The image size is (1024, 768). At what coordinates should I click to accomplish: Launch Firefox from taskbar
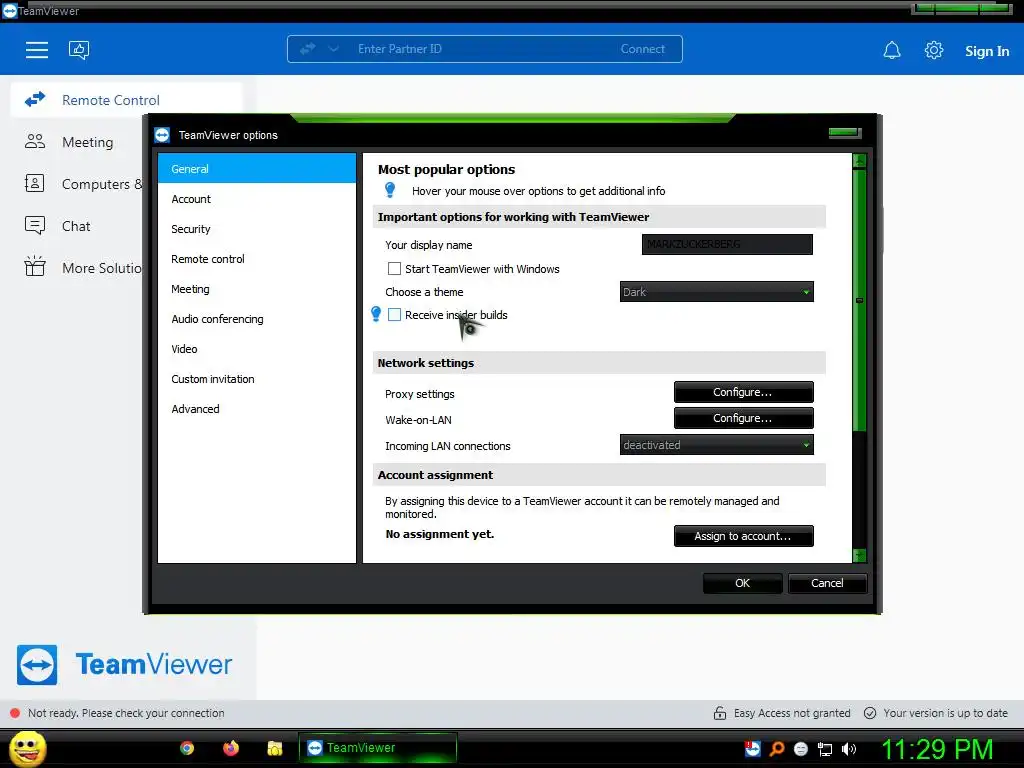point(231,748)
